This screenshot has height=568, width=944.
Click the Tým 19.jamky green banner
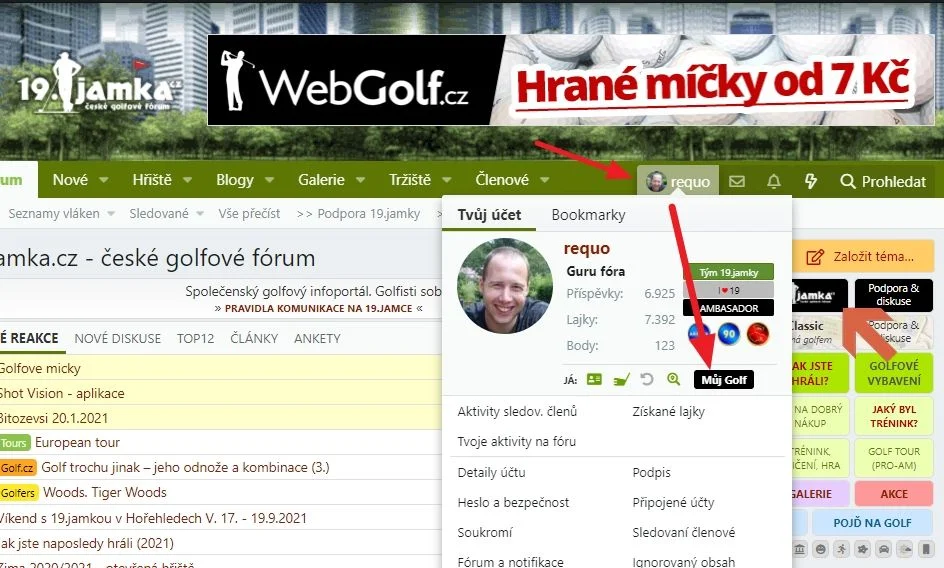click(728, 272)
